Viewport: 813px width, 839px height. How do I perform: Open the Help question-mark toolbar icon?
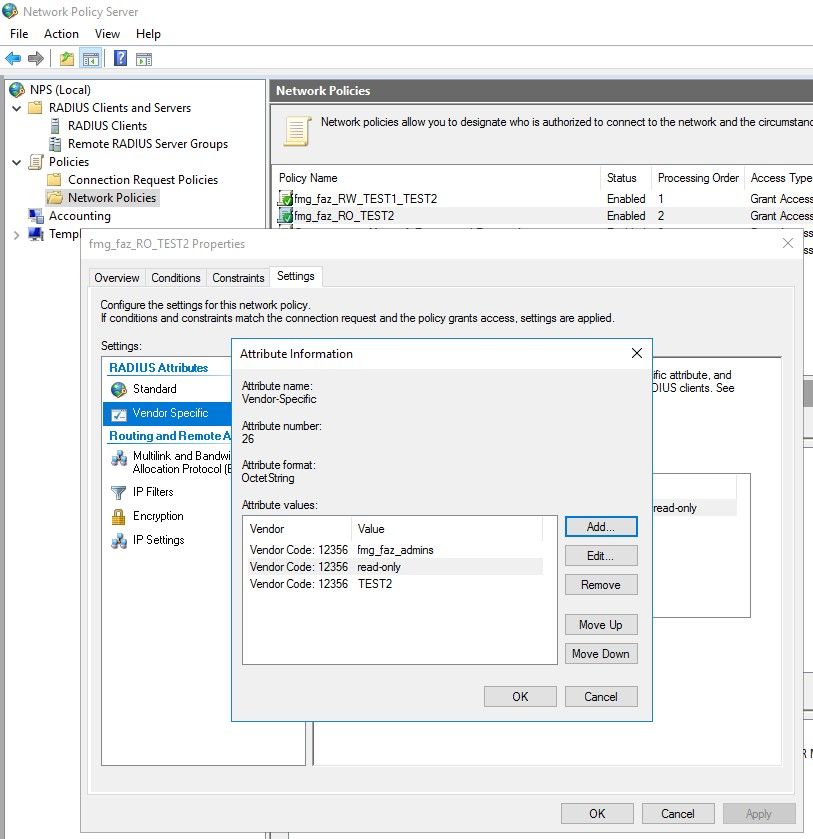[x=120, y=59]
